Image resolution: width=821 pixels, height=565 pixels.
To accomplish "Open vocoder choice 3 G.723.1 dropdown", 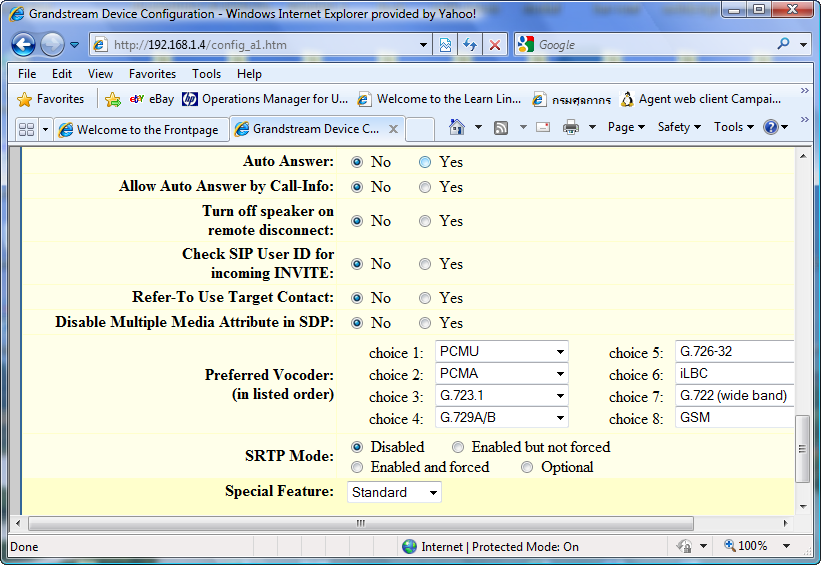I will [x=502, y=395].
